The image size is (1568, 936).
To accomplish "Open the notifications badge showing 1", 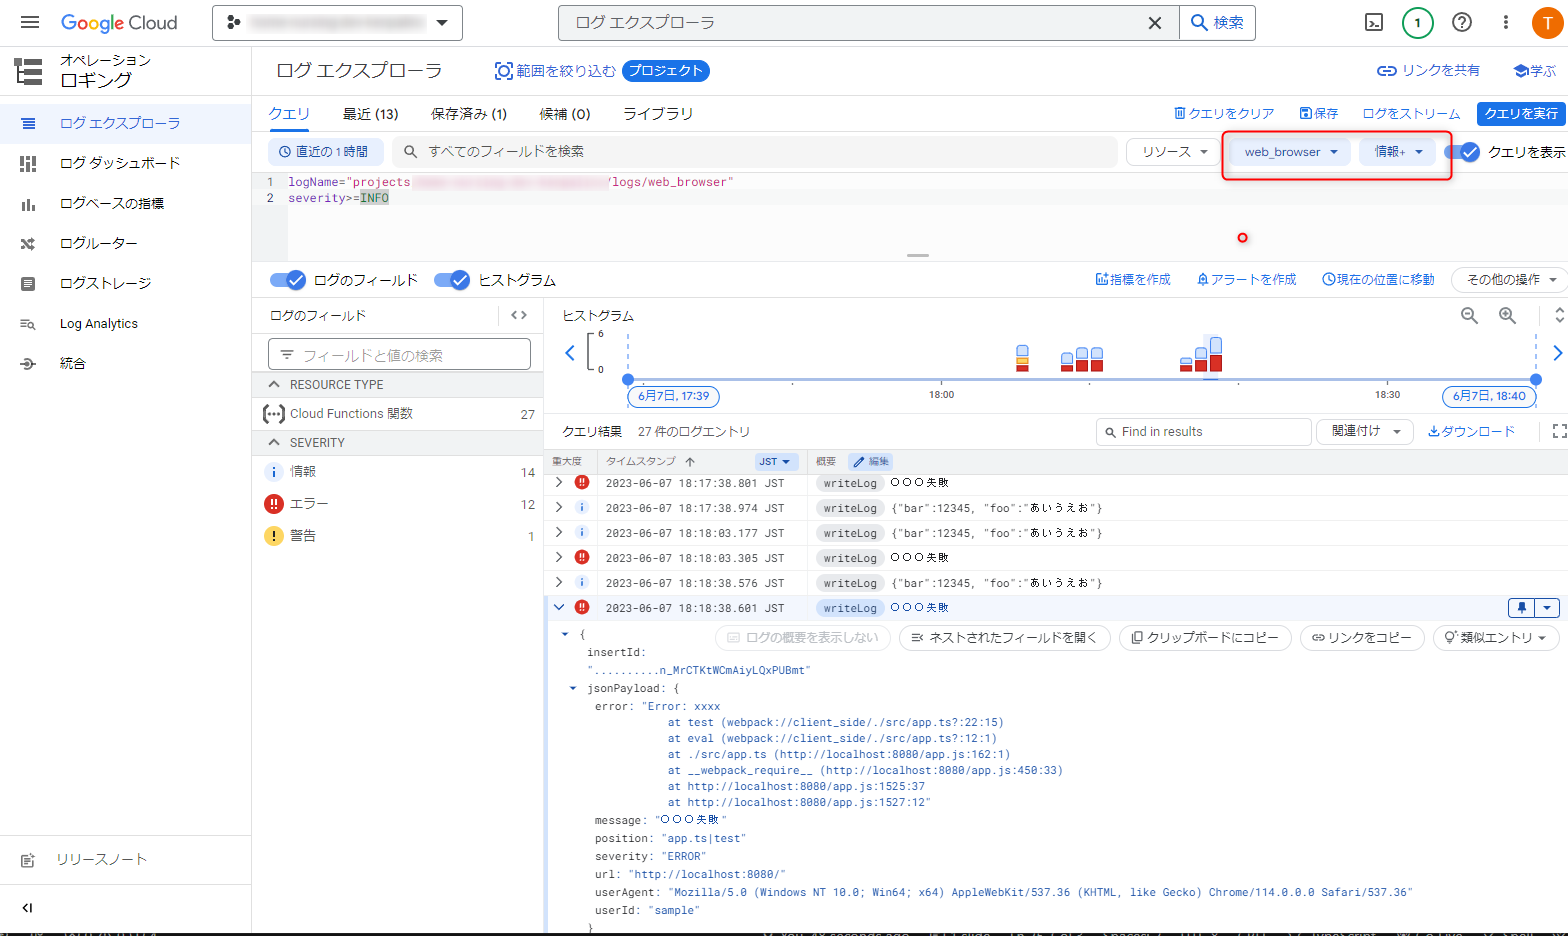I will pyautogui.click(x=1417, y=22).
